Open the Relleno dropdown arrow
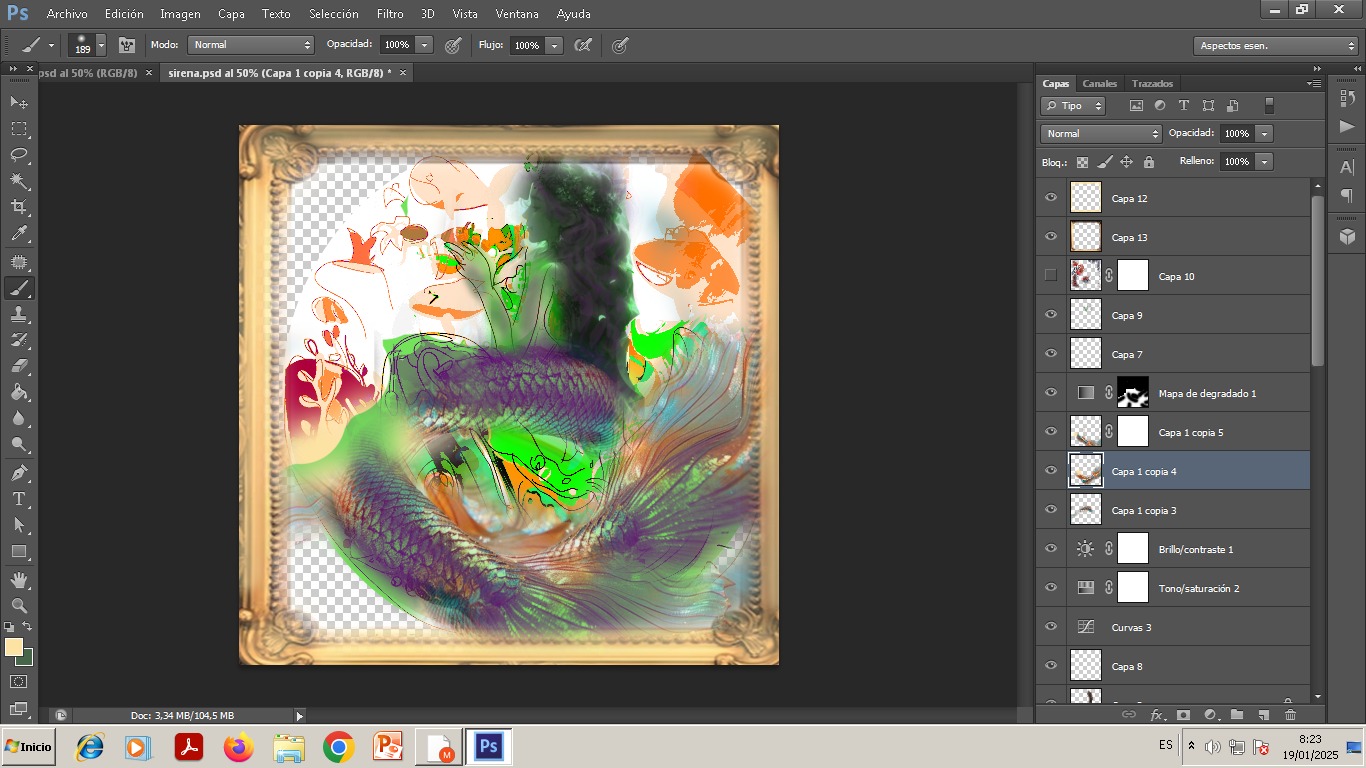Screen dimensions: 1366x768 tap(1265, 162)
